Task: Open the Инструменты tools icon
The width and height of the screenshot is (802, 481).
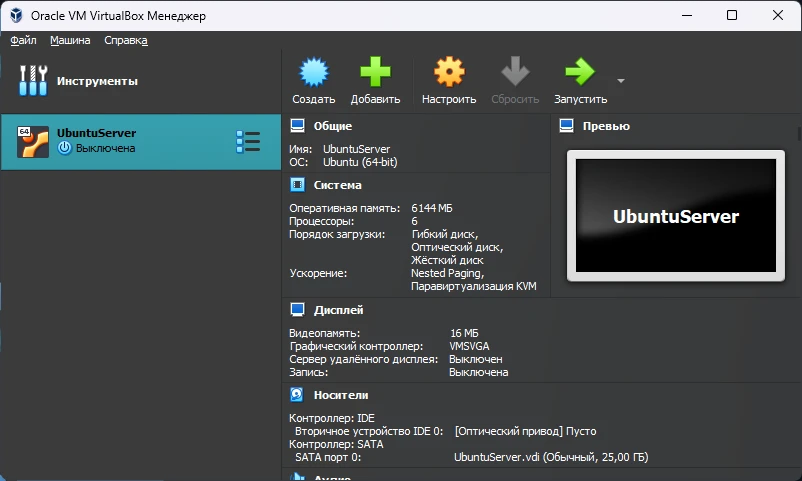Action: pyautogui.click(x=33, y=80)
